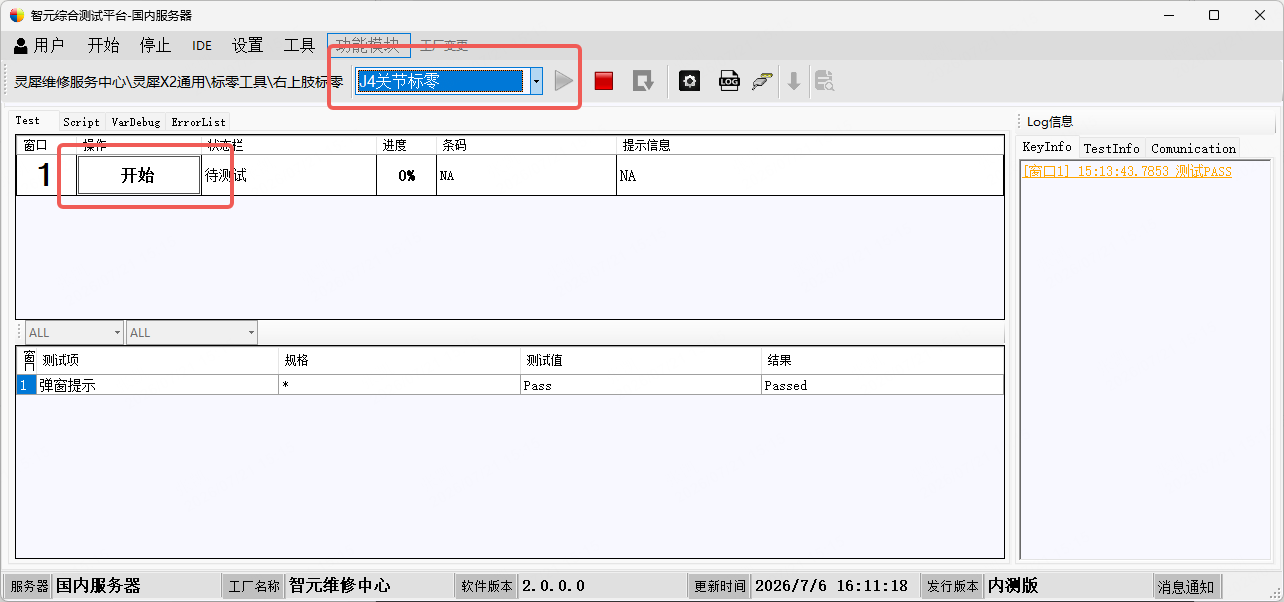Open the 用户 menu
1284x602 pixels.
click(39, 45)
